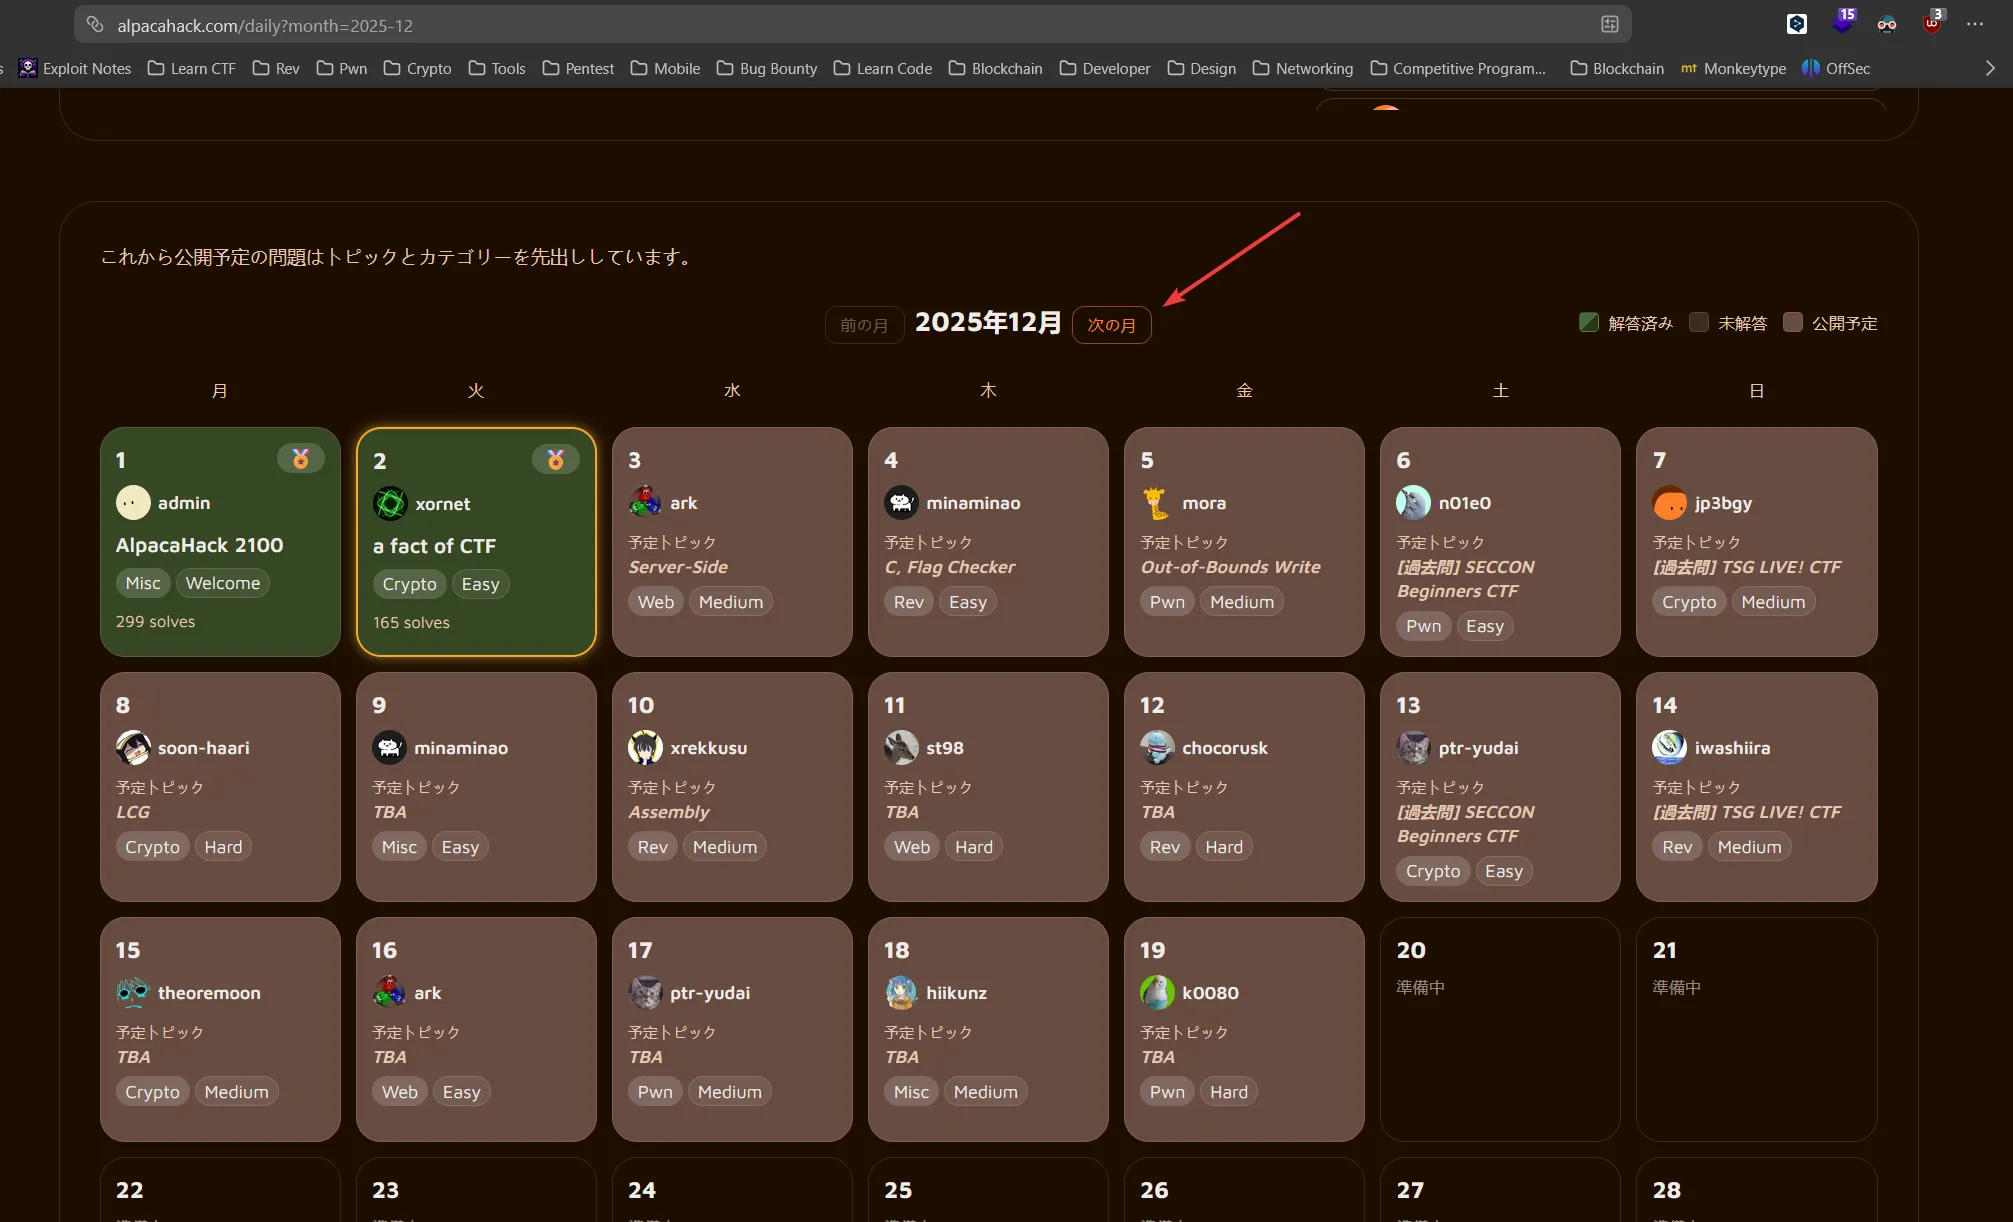Screen dimensions: 2013x1222
Task: Click mora's giraffe avatar icon
Action: pos(1157,503)
